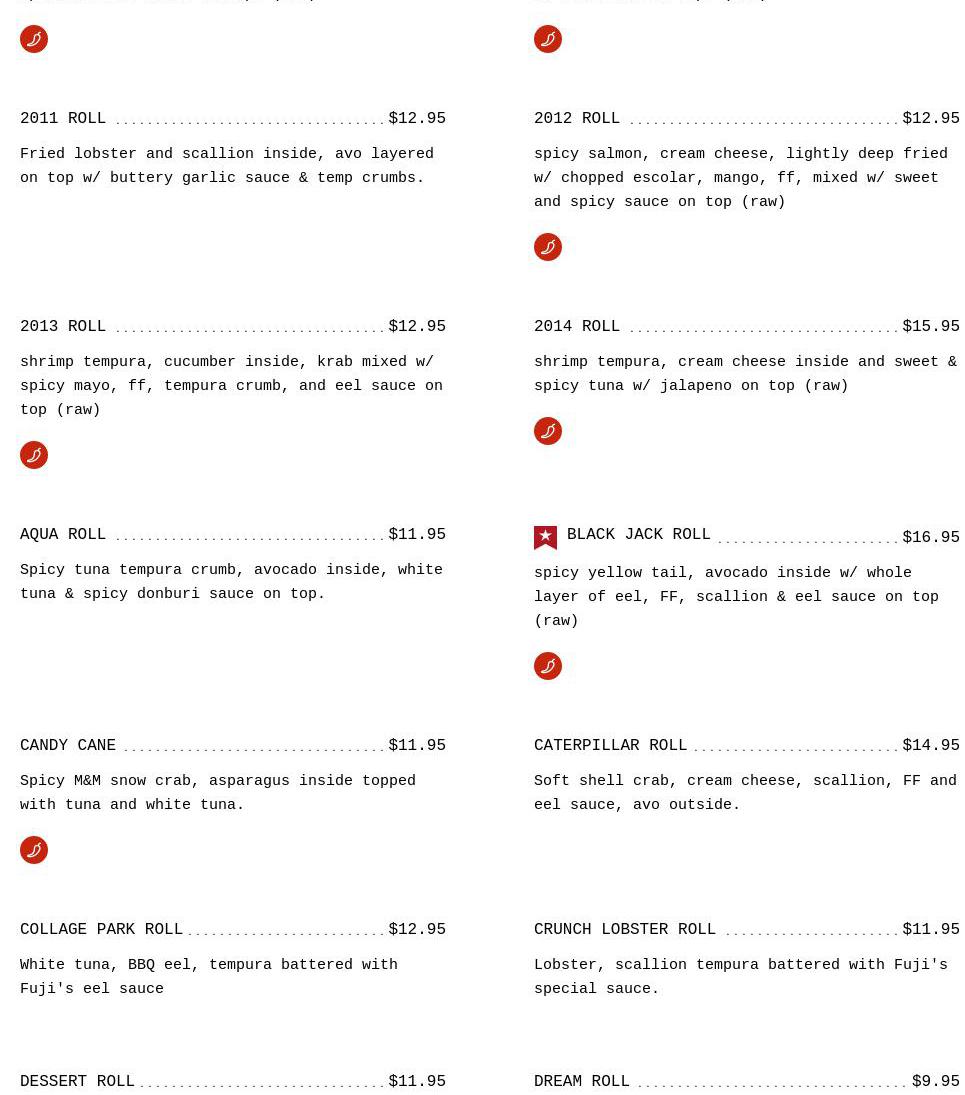
Task: Click the $16.95 Black Jack Roll price
Action: tap(930, 538)
